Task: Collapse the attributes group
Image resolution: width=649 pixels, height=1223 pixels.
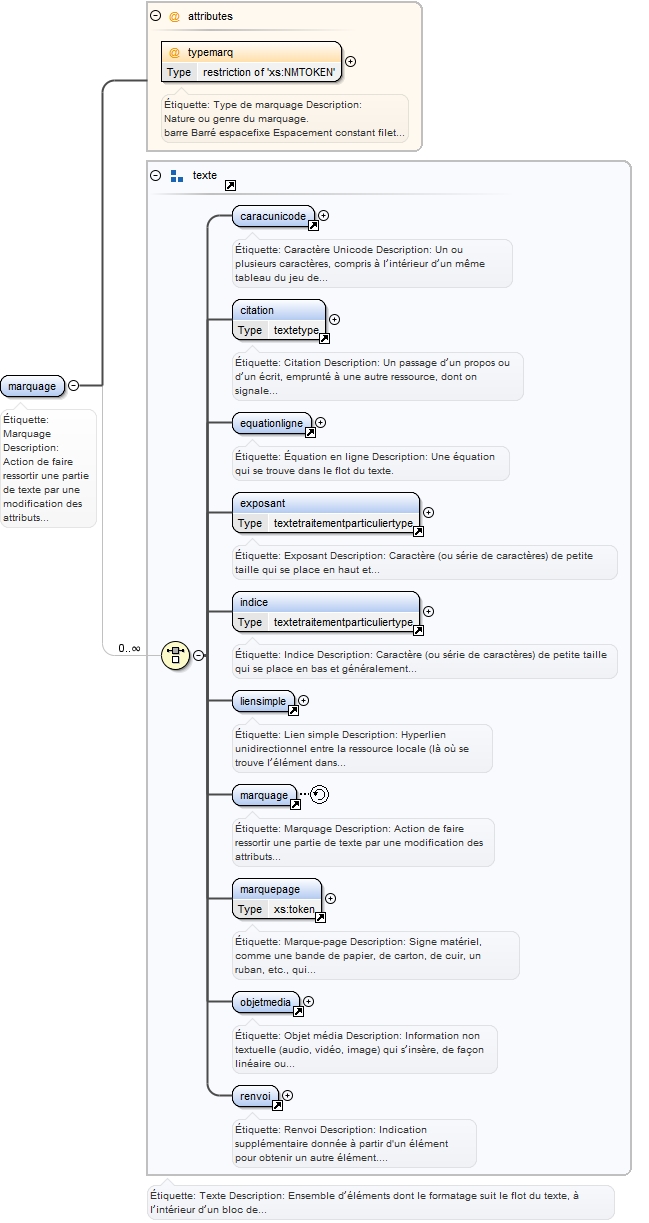Action: 155,16
